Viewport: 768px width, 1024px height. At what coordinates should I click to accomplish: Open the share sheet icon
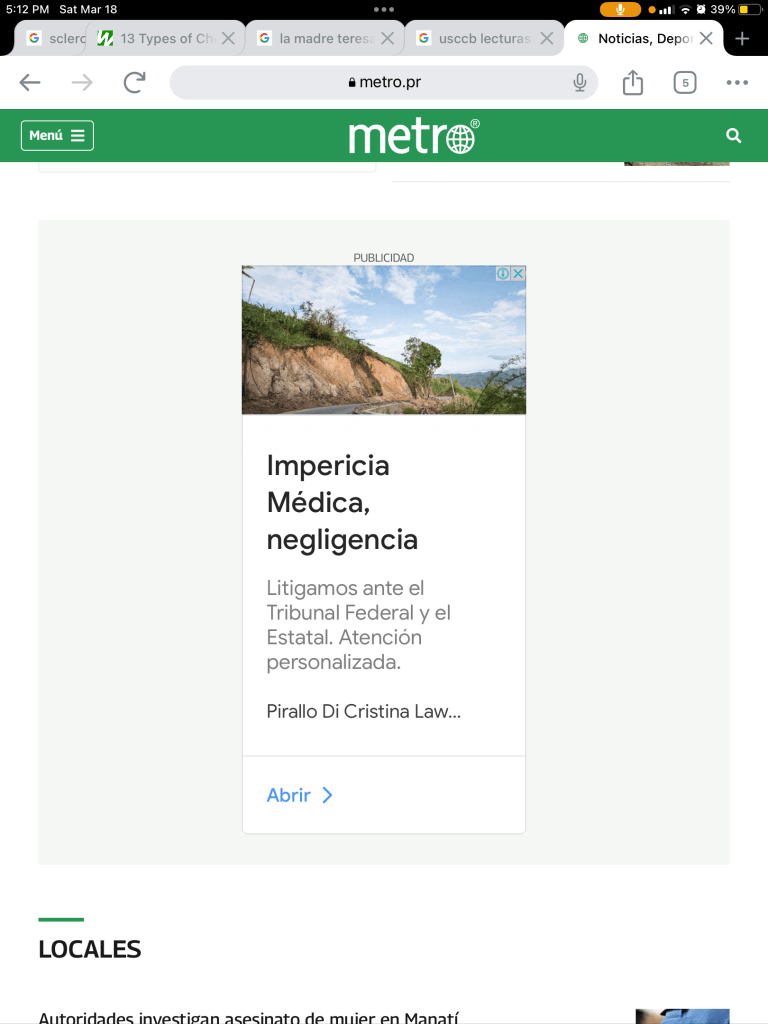tap(632, 83)
